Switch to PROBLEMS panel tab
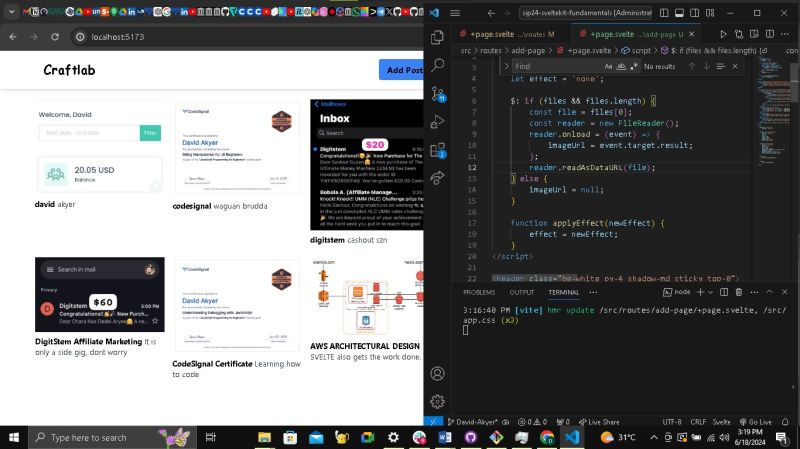Image resolution: width=800 pixels, height=449 pixels. (479, 292)
